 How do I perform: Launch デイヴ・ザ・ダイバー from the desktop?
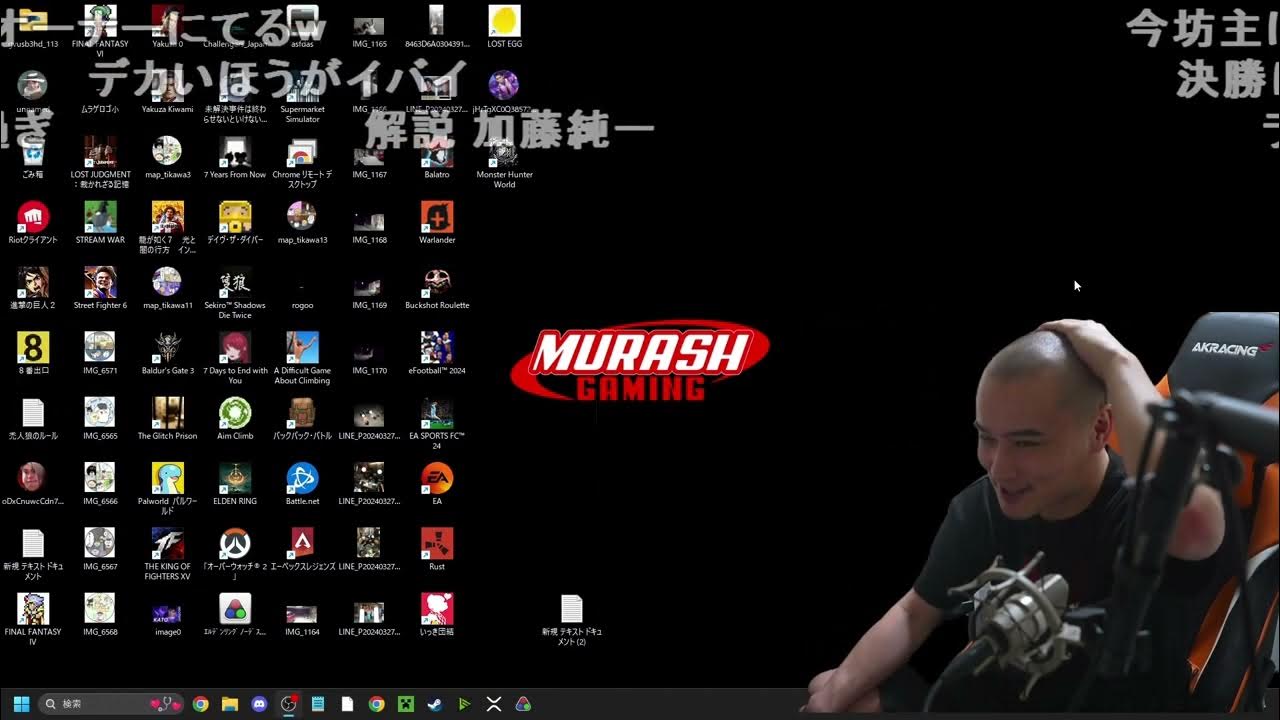(x=235, y=223)
